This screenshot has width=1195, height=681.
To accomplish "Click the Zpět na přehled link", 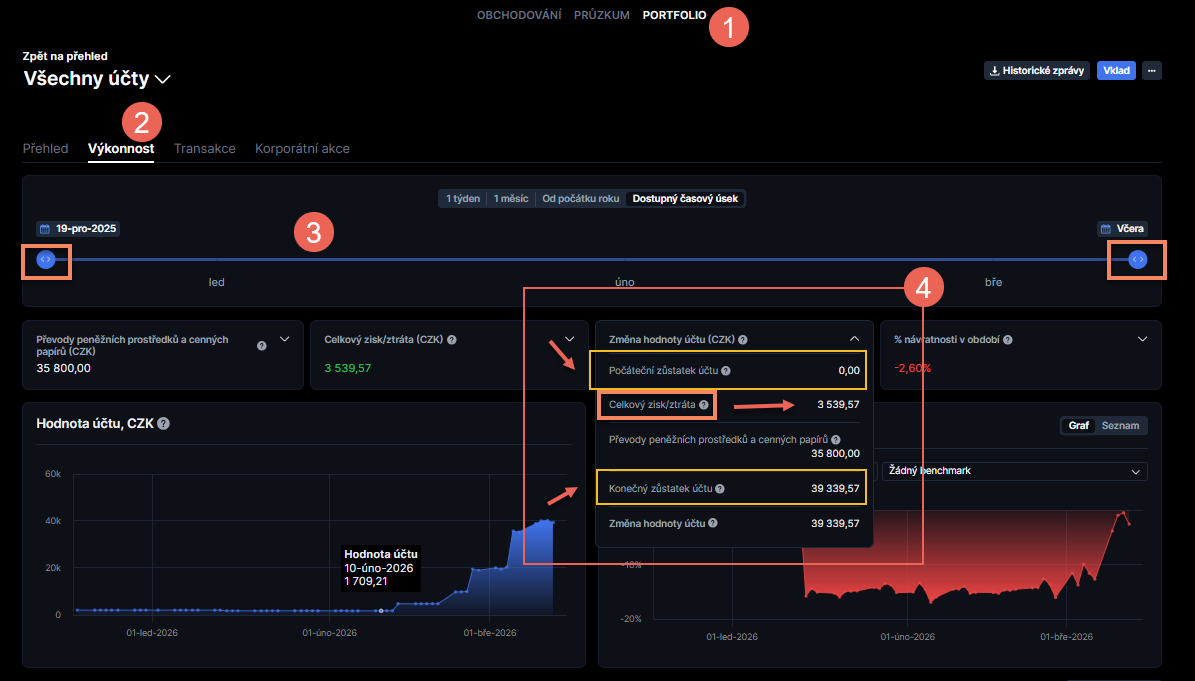I will pos(65,57).
